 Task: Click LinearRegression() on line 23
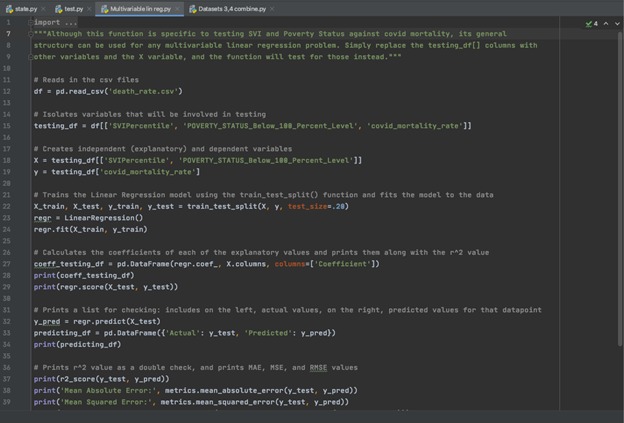coord(103,218)
